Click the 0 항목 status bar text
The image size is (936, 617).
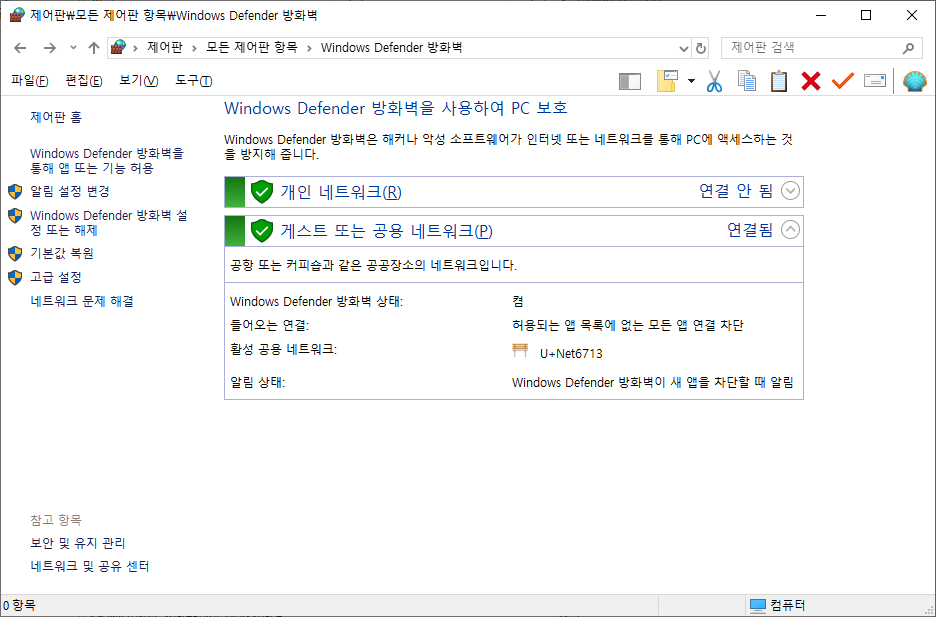[x=20, y=606]
